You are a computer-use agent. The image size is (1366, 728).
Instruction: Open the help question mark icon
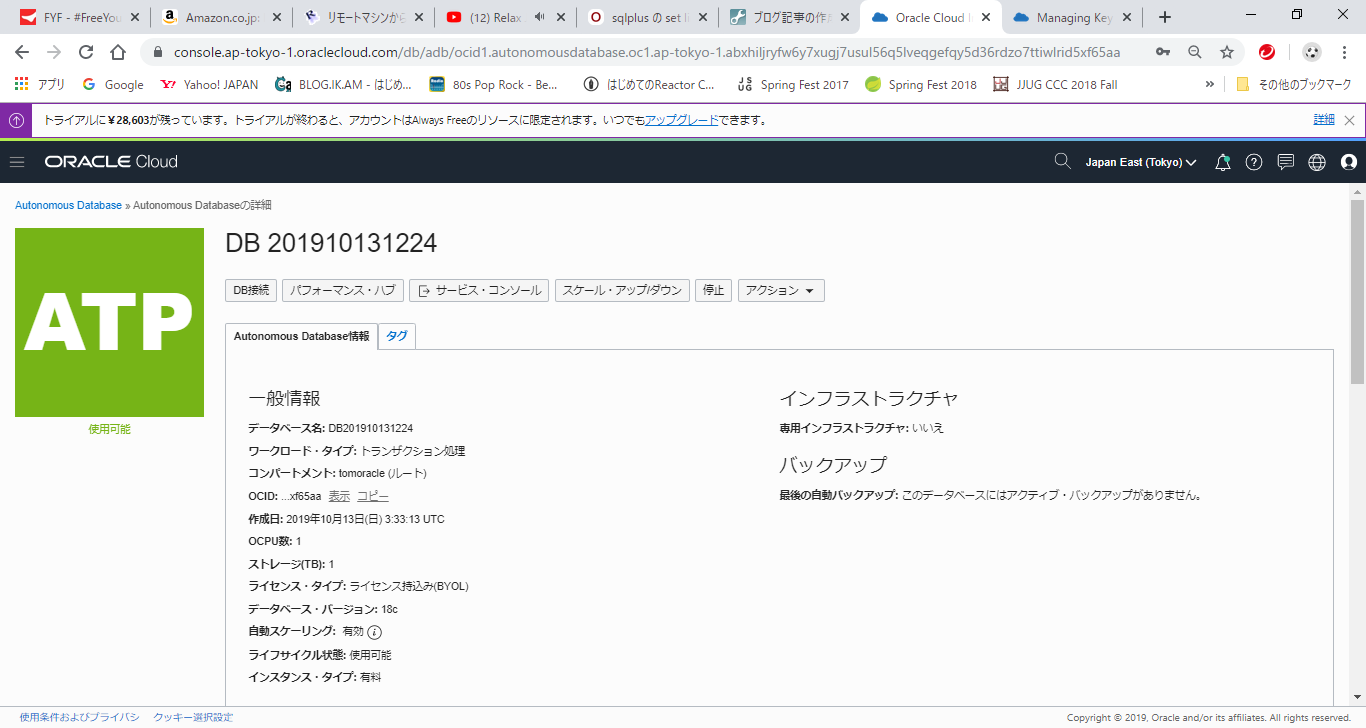click(1254, 162)
